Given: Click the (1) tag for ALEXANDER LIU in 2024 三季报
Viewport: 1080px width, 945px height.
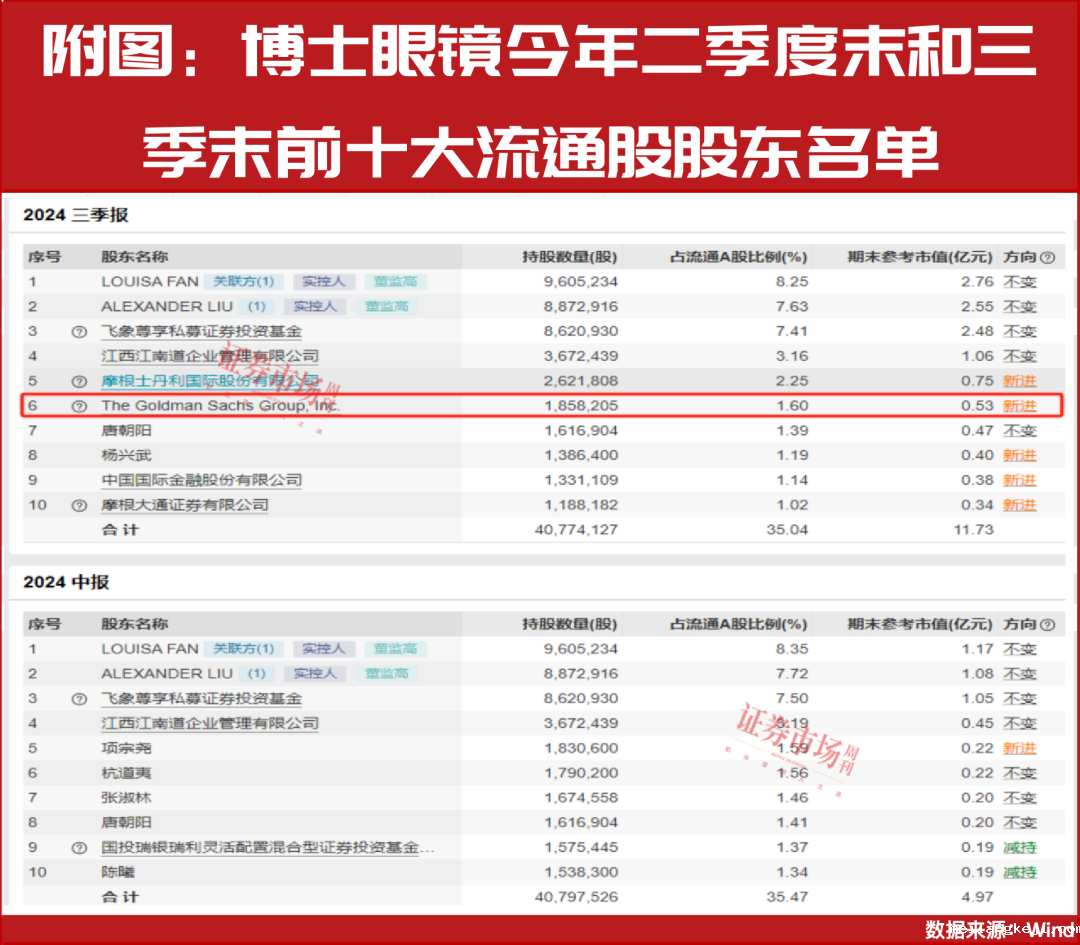Looking at the screenshot, I should click(x=257, y=307).
